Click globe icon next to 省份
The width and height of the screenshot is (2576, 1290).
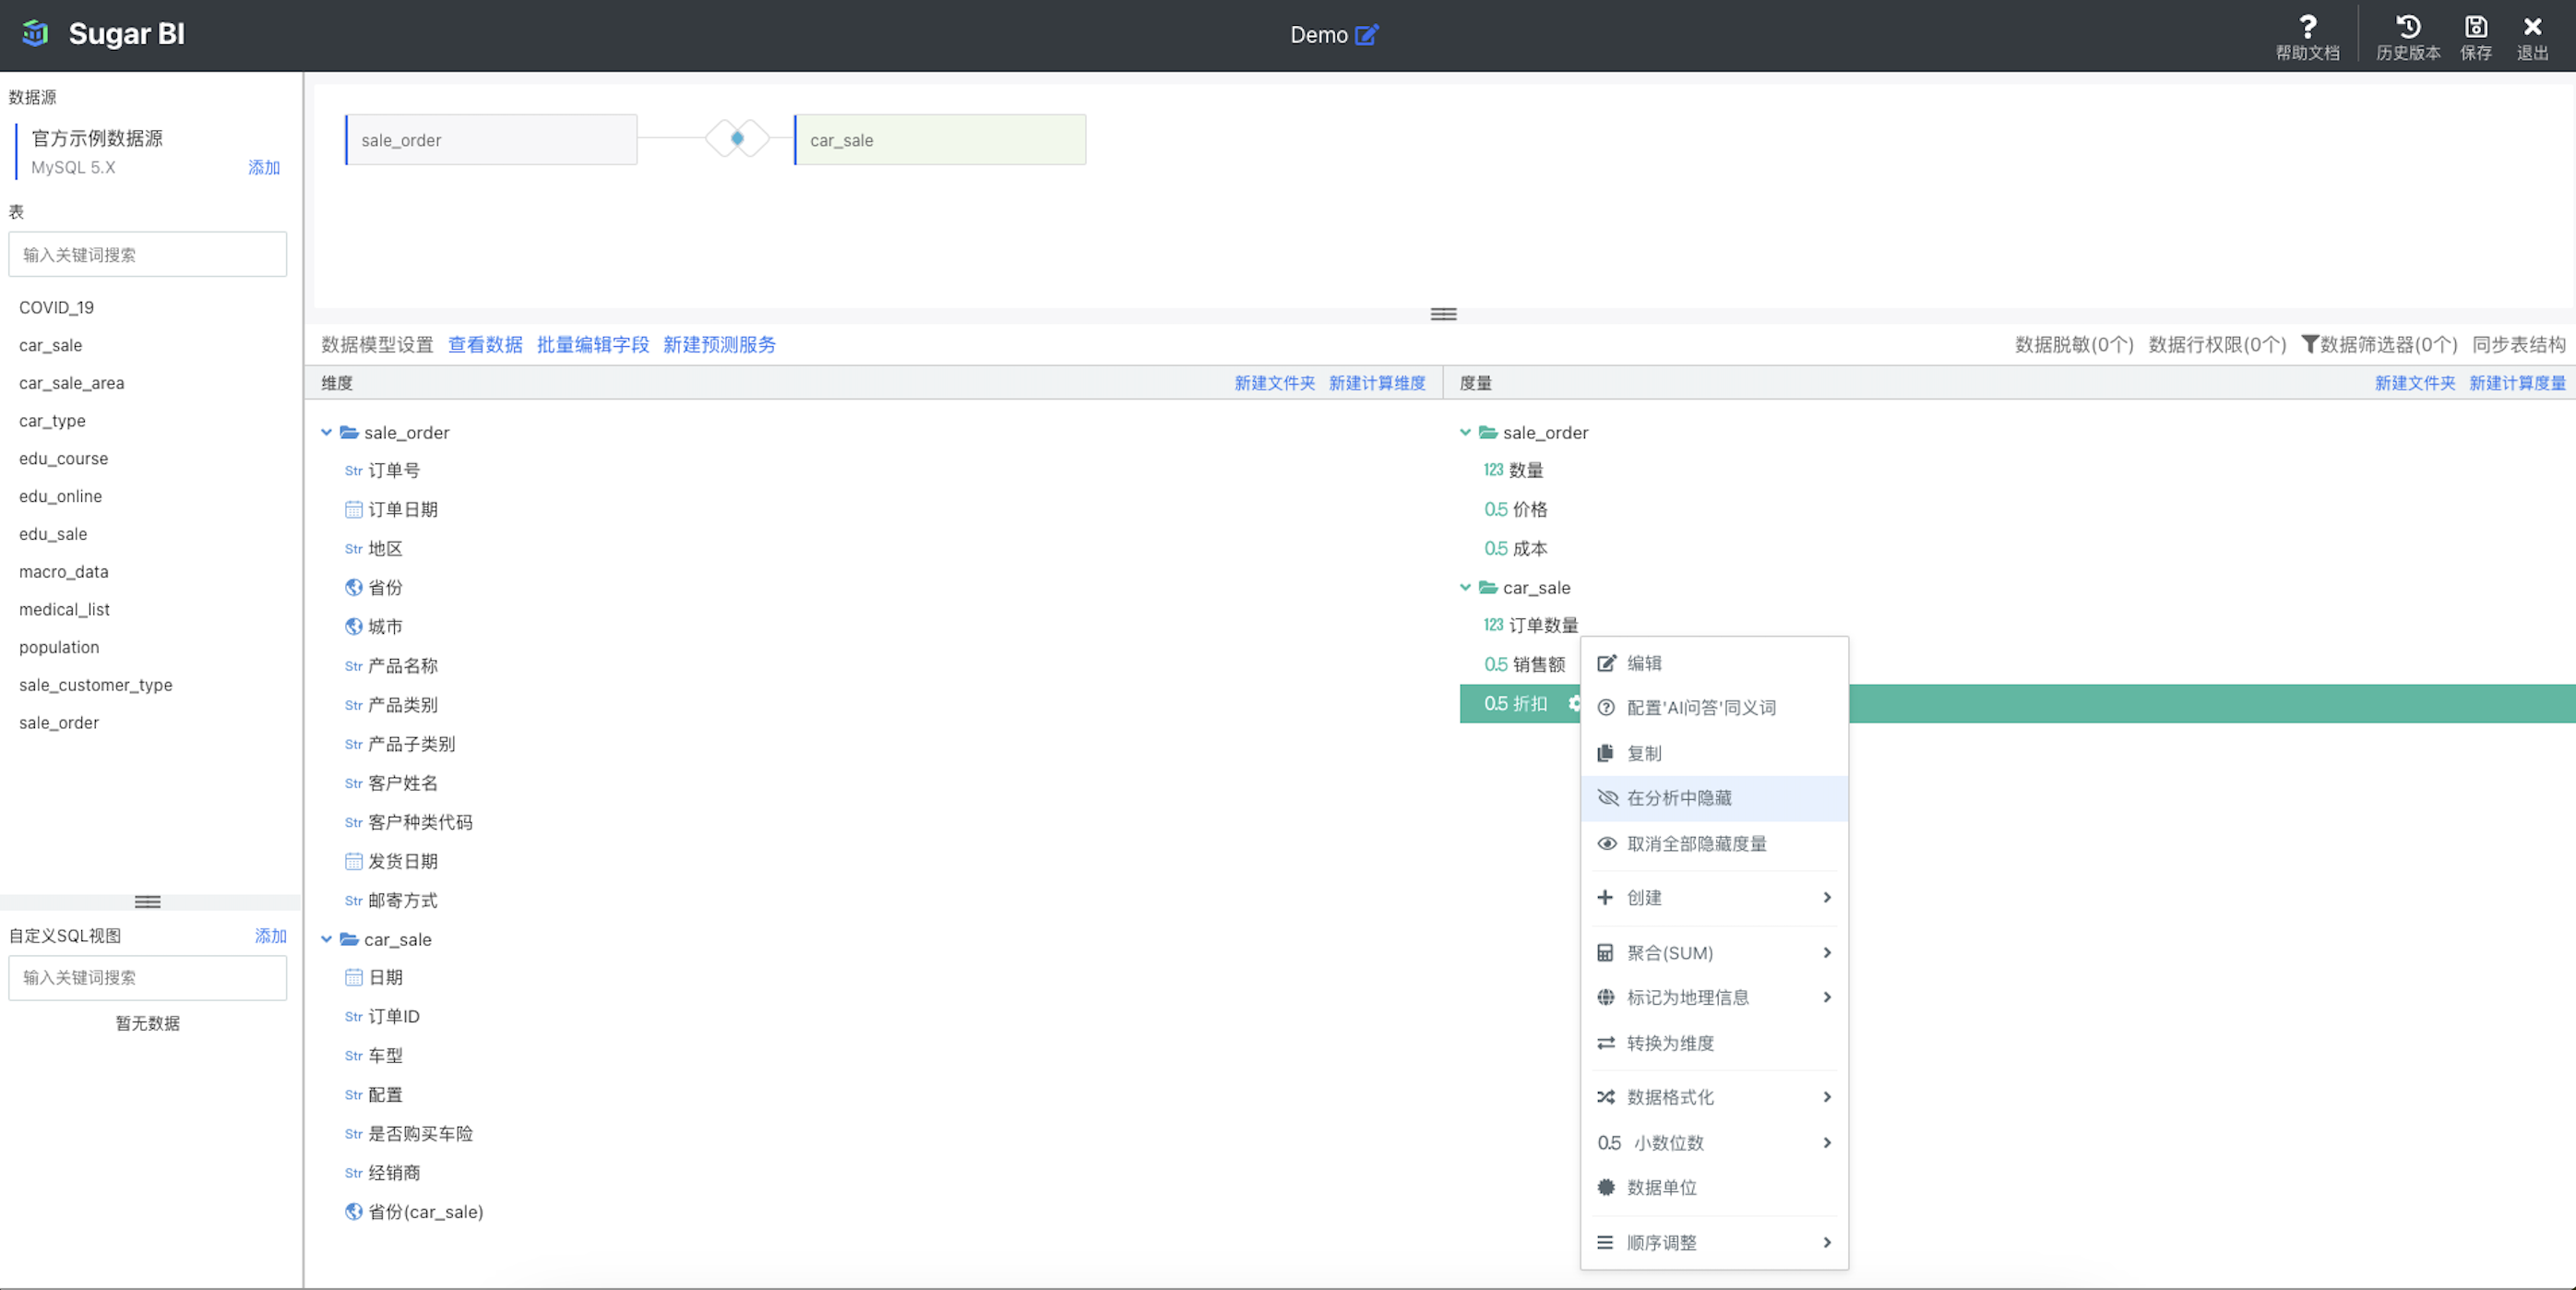coord(353,588)
